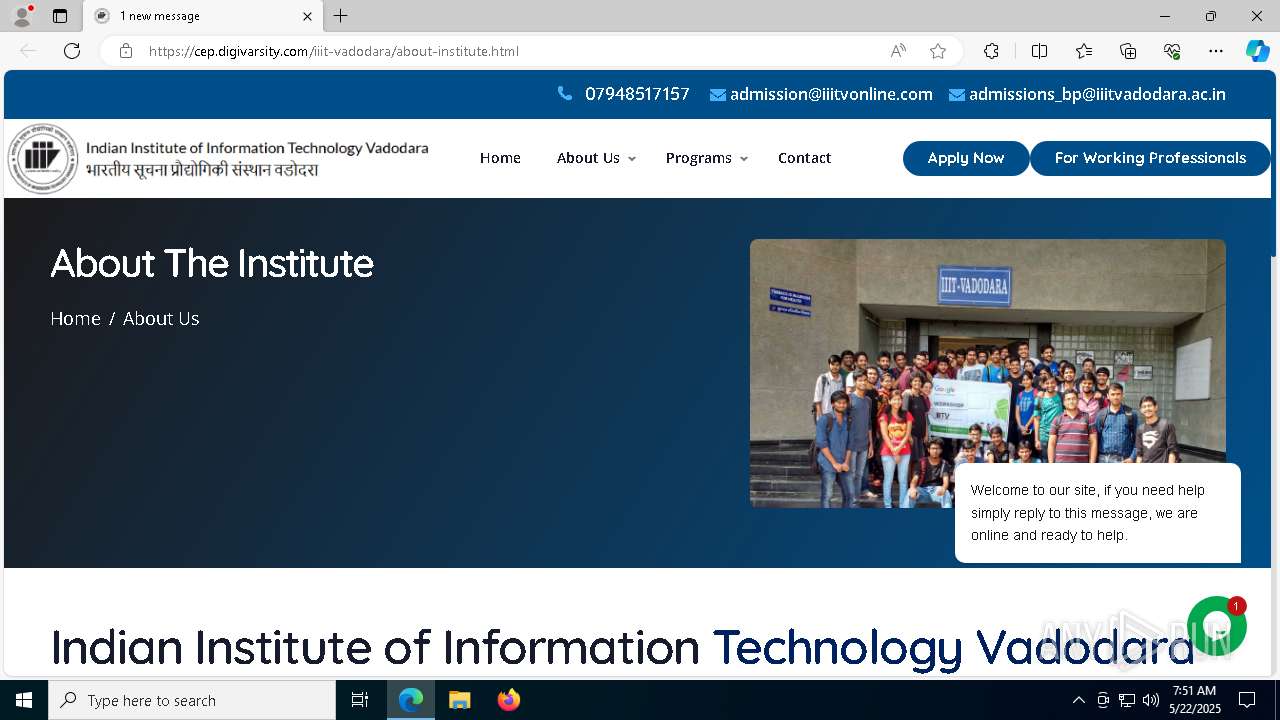Click the address bar URL
1280x720 pixels.
coord(334,51)
